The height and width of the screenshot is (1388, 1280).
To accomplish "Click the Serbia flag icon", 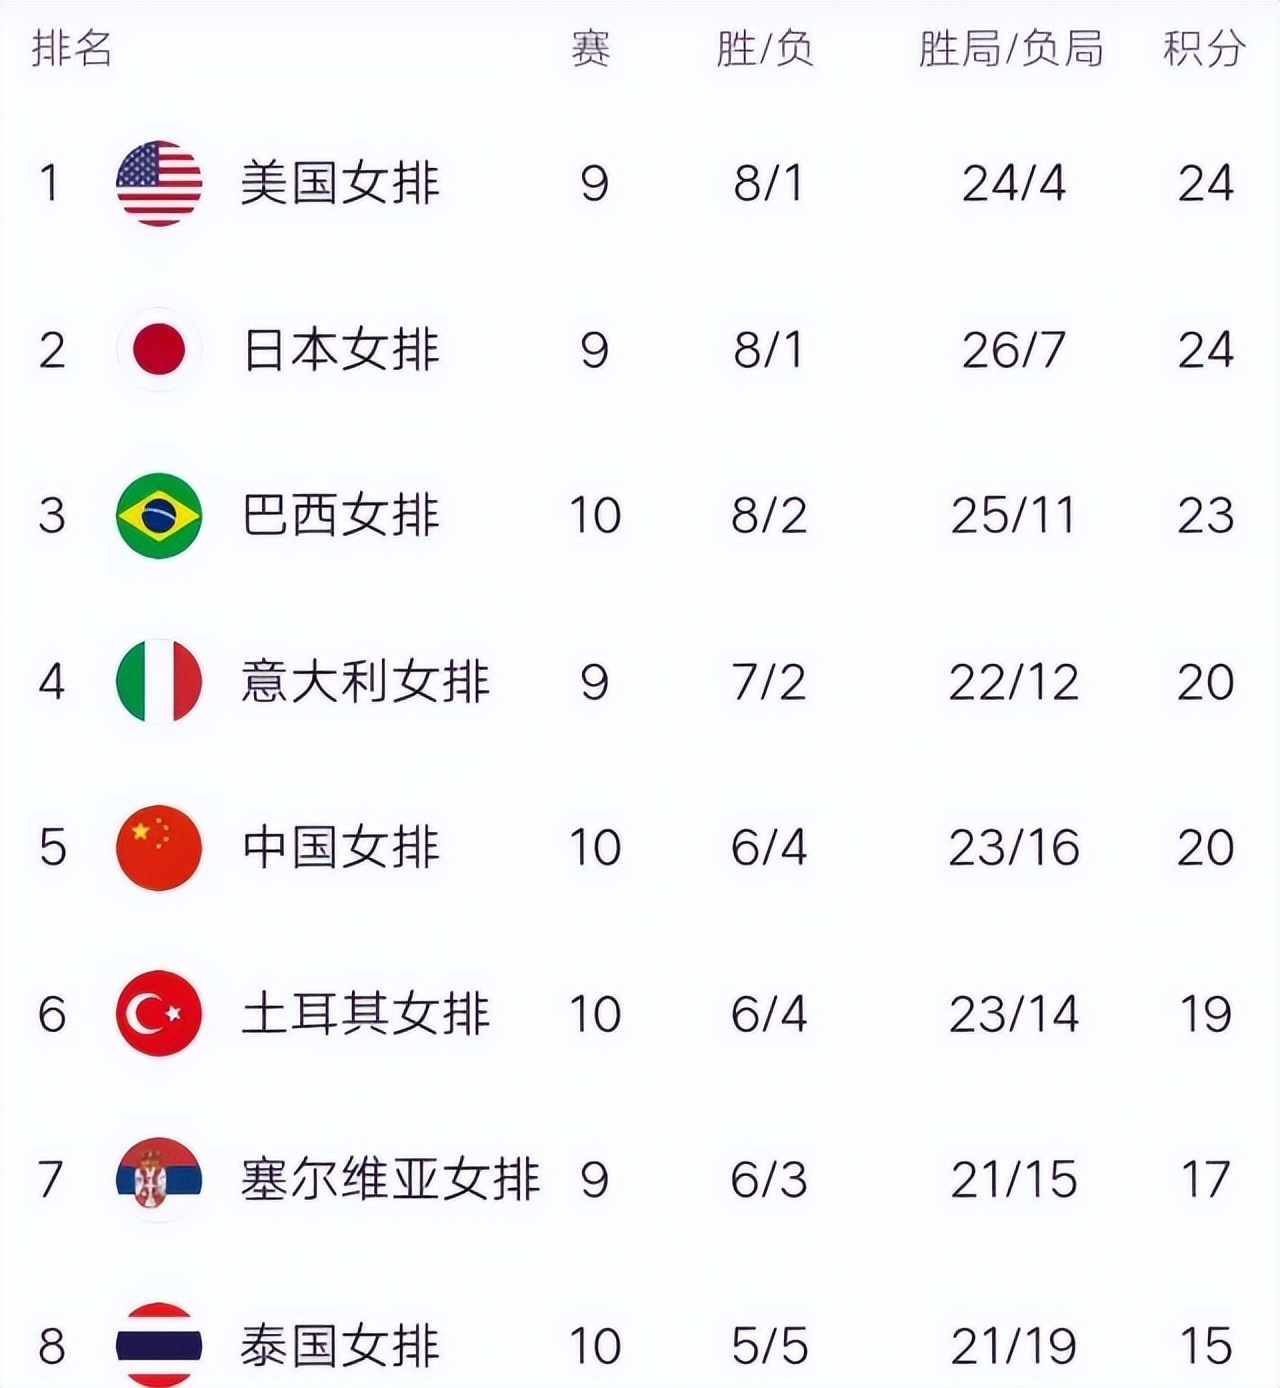I will point(159,1180).
